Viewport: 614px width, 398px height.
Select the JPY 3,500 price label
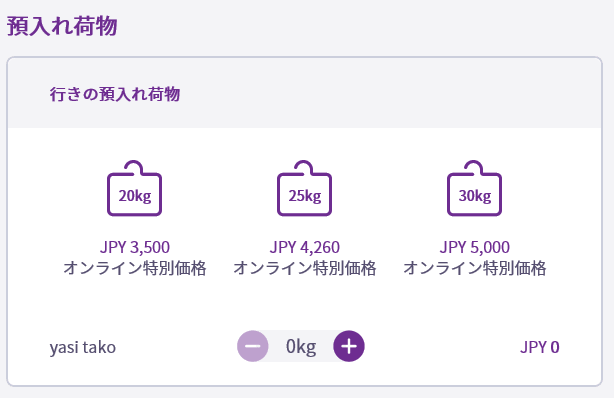(135, 247)
